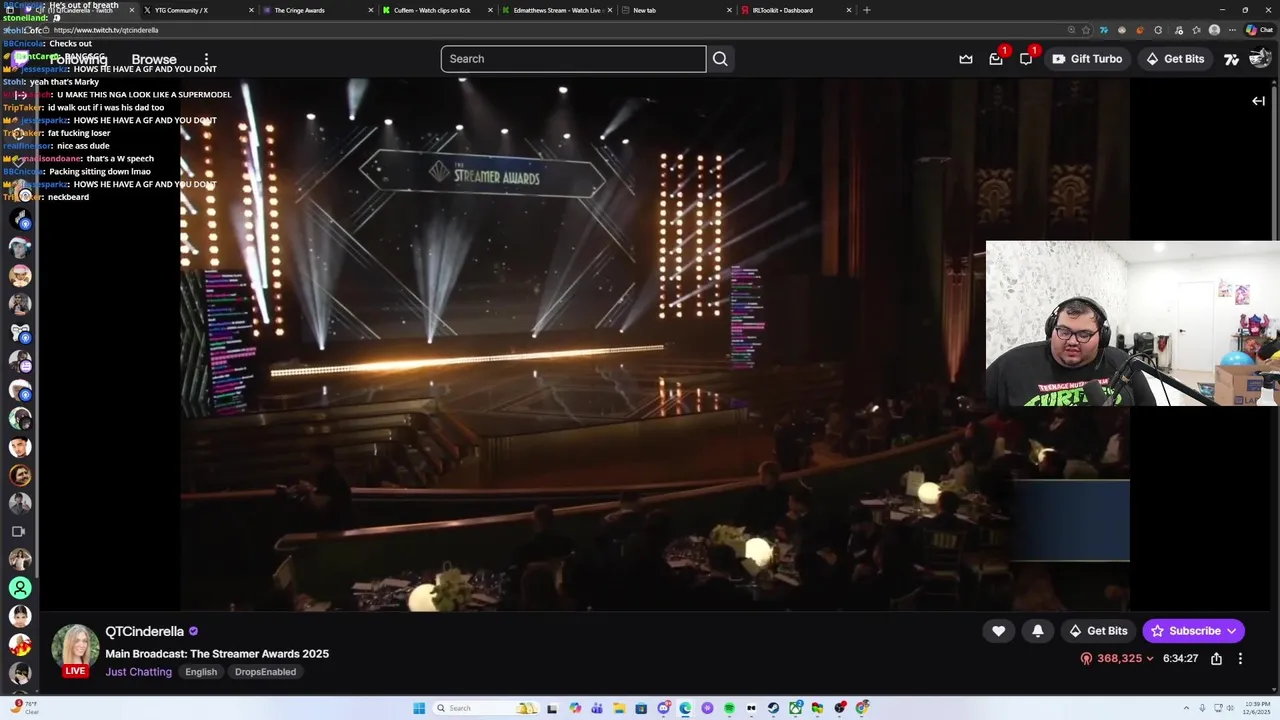Open File Explorer from the taskbar
The height and width of the screenshot is (720, 1280).
[619, 708]
